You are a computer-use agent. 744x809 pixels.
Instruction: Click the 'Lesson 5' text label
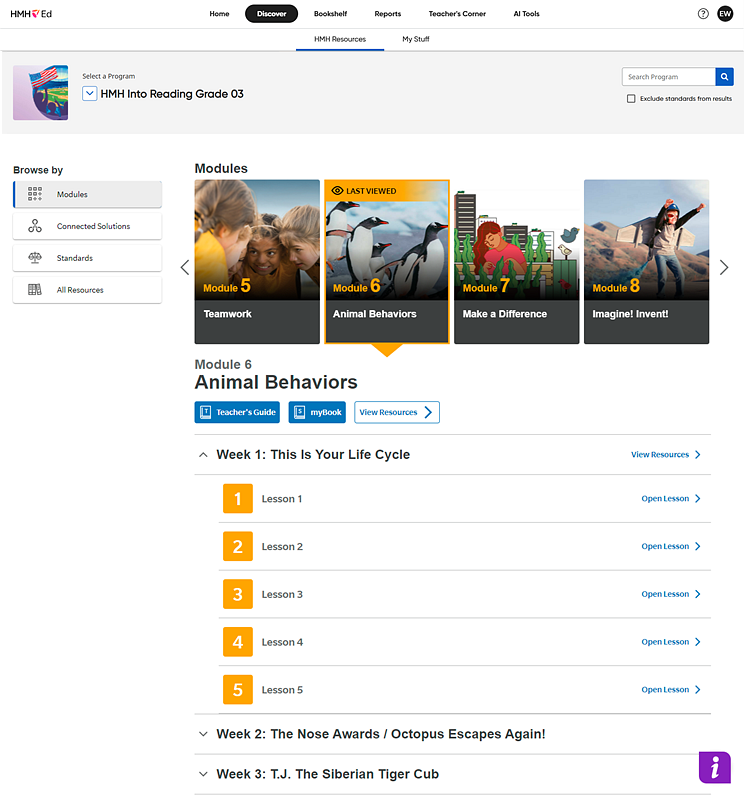[282, 690]
